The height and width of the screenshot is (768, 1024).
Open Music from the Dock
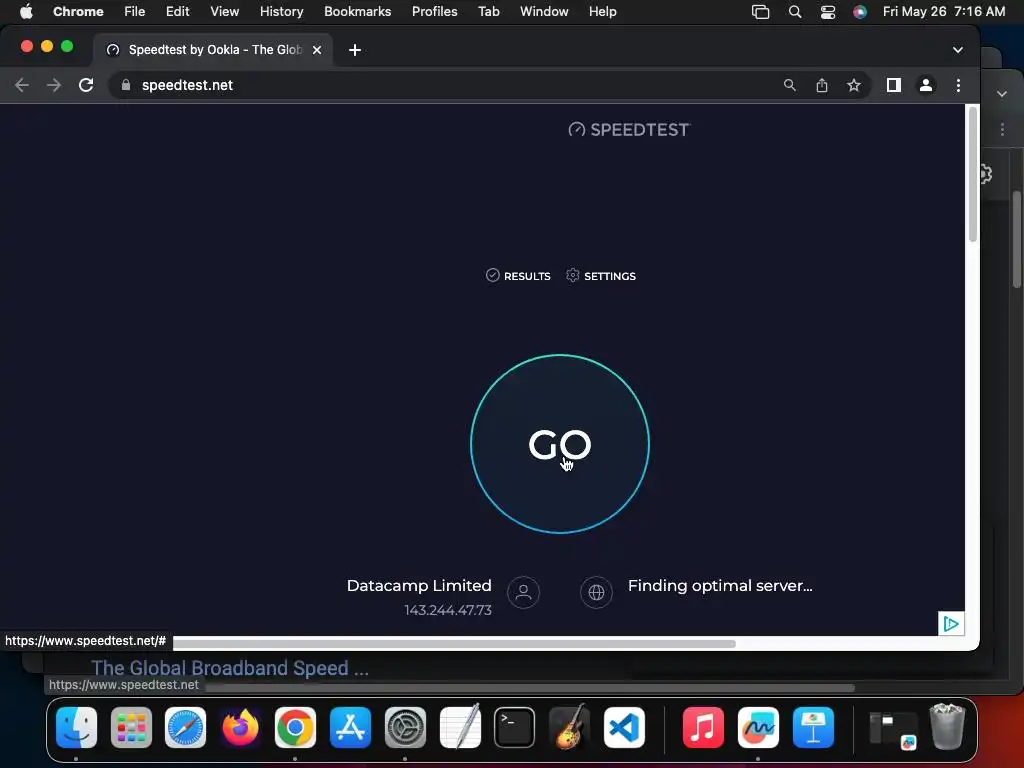[x=703, y=728]
